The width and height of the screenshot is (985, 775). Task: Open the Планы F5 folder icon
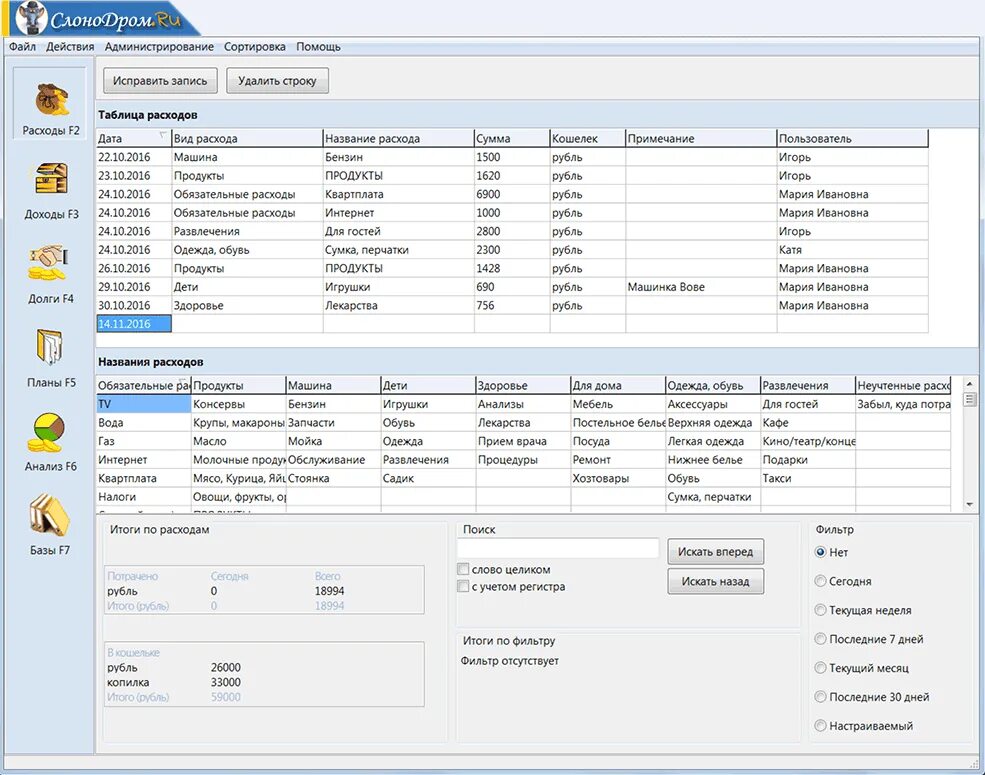[x=50, y=347]
